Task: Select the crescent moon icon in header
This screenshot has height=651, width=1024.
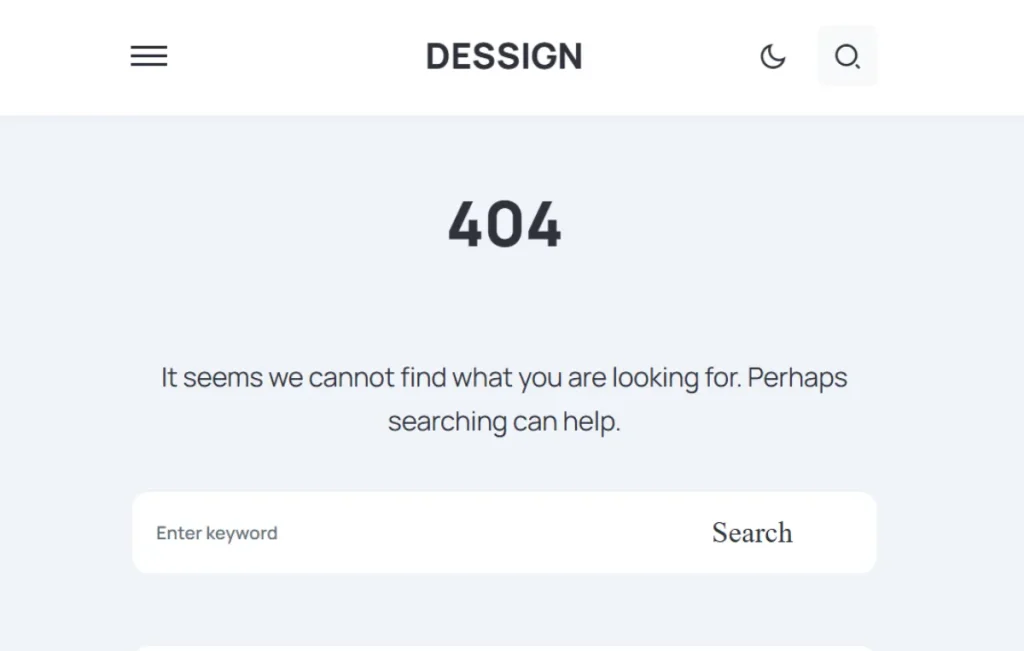Action: click(x=772, y=57)
